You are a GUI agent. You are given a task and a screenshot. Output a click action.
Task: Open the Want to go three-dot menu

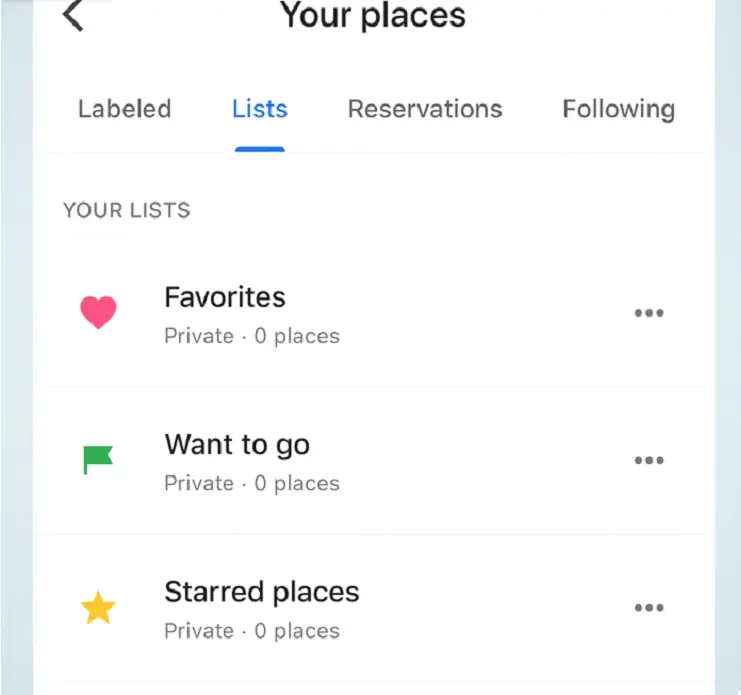click(649, 460)
